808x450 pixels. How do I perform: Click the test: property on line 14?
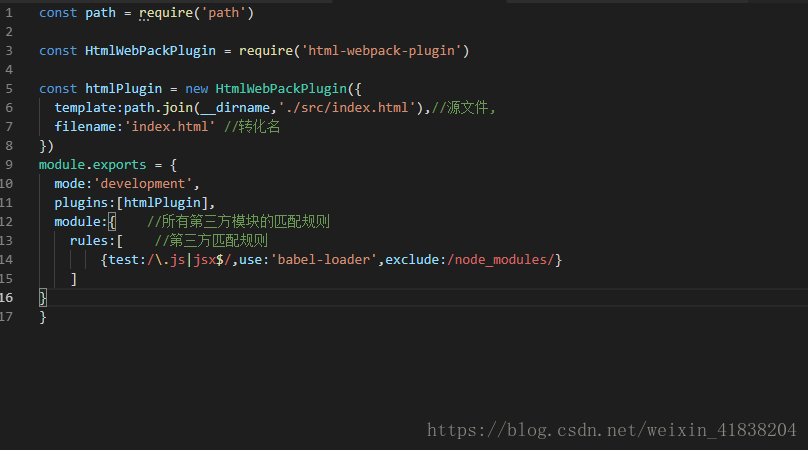point(127,260)
